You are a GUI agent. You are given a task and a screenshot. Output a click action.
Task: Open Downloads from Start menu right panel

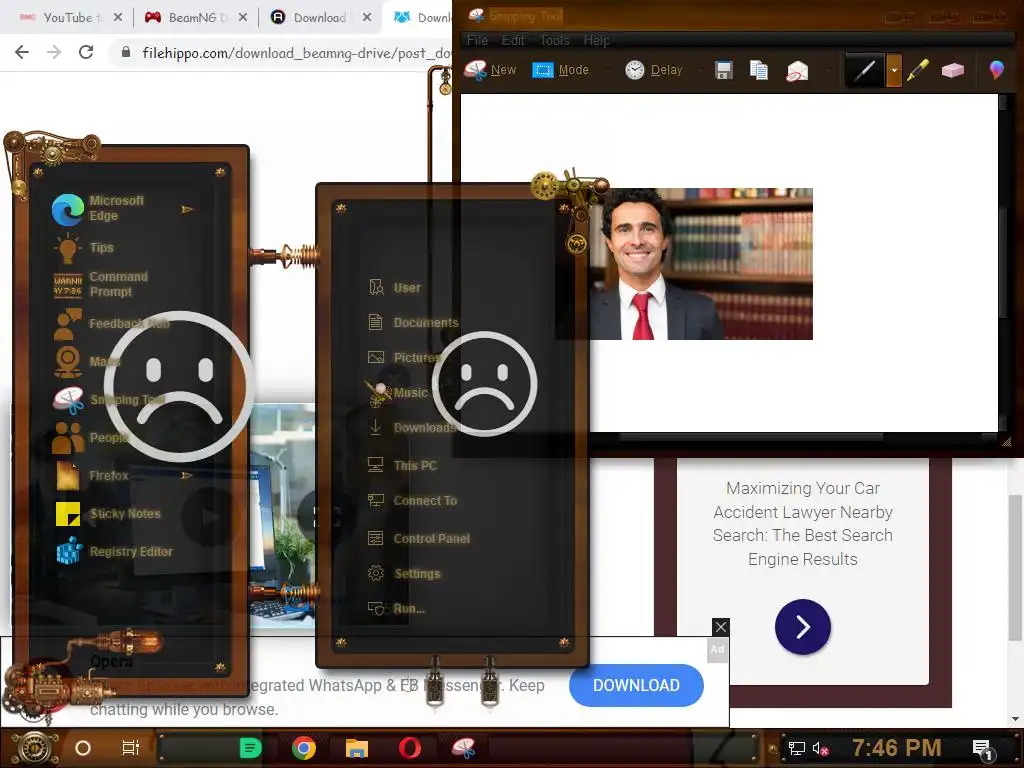412,428
